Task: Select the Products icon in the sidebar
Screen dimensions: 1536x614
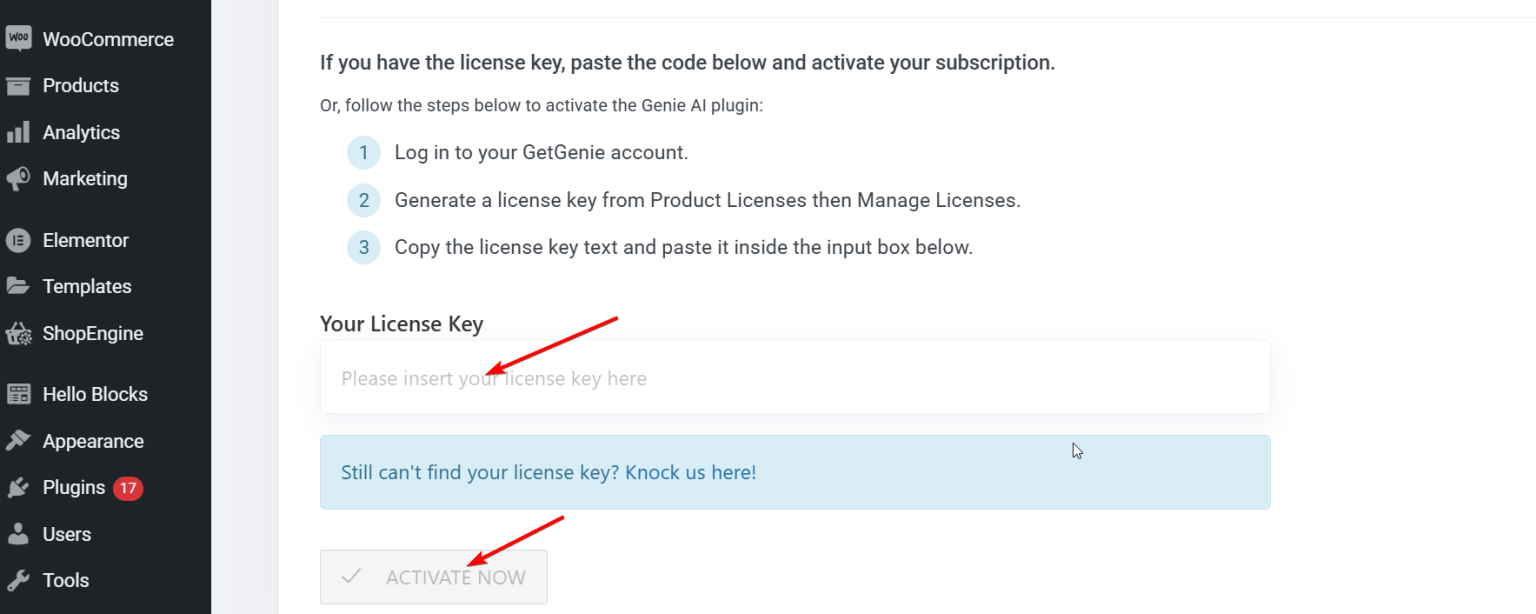Action: point(19,85)
